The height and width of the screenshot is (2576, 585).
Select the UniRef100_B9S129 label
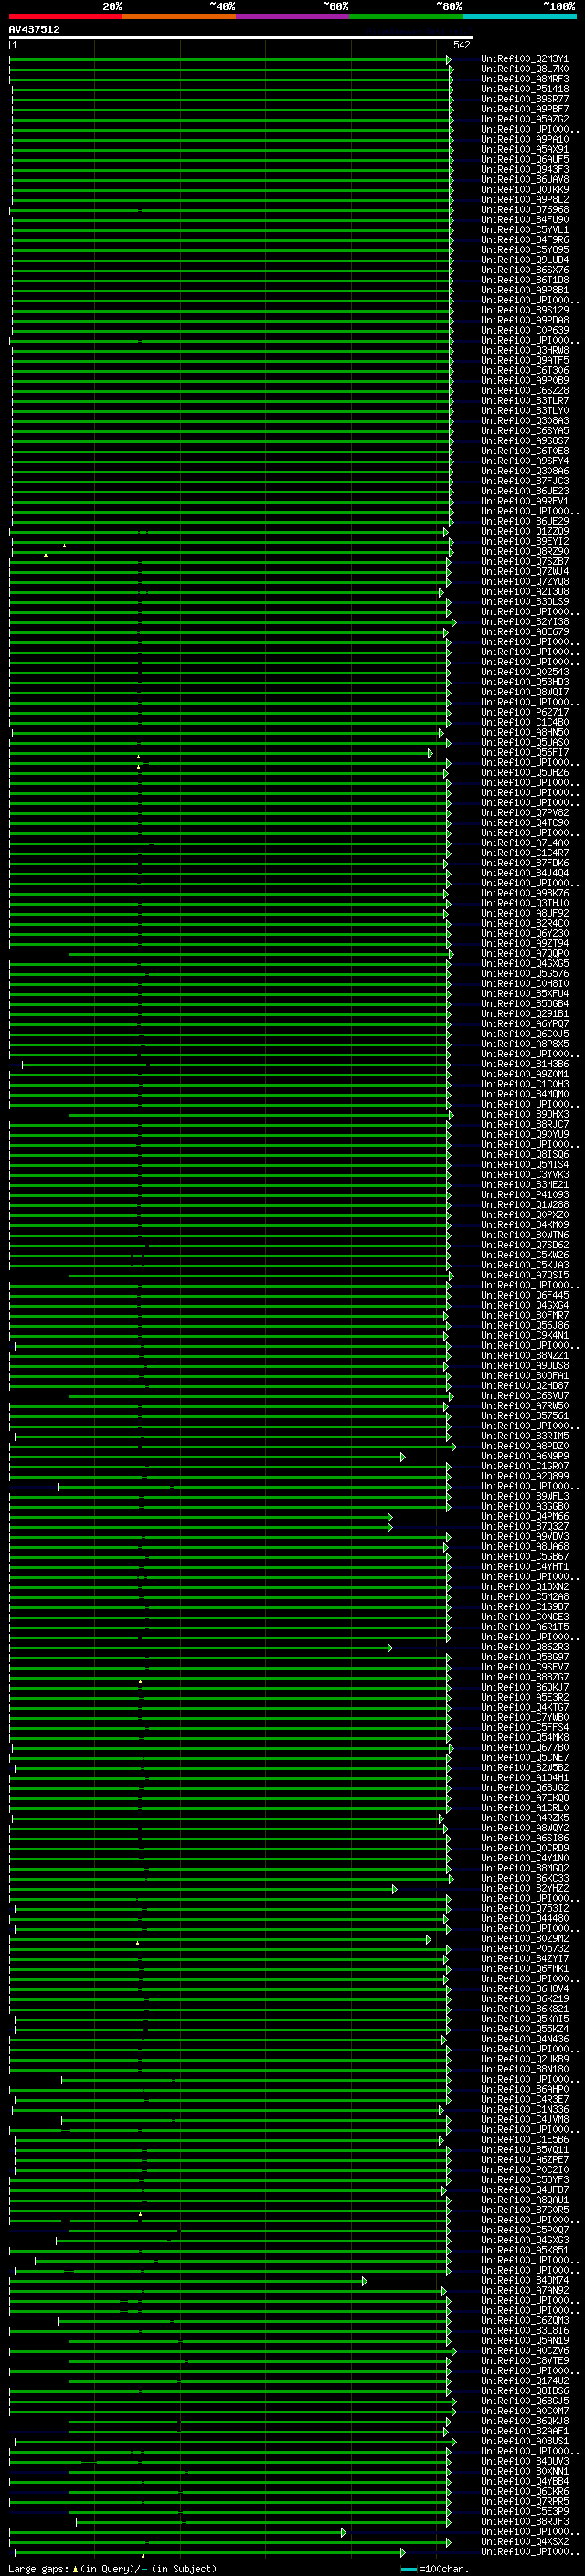coord(525,310)
